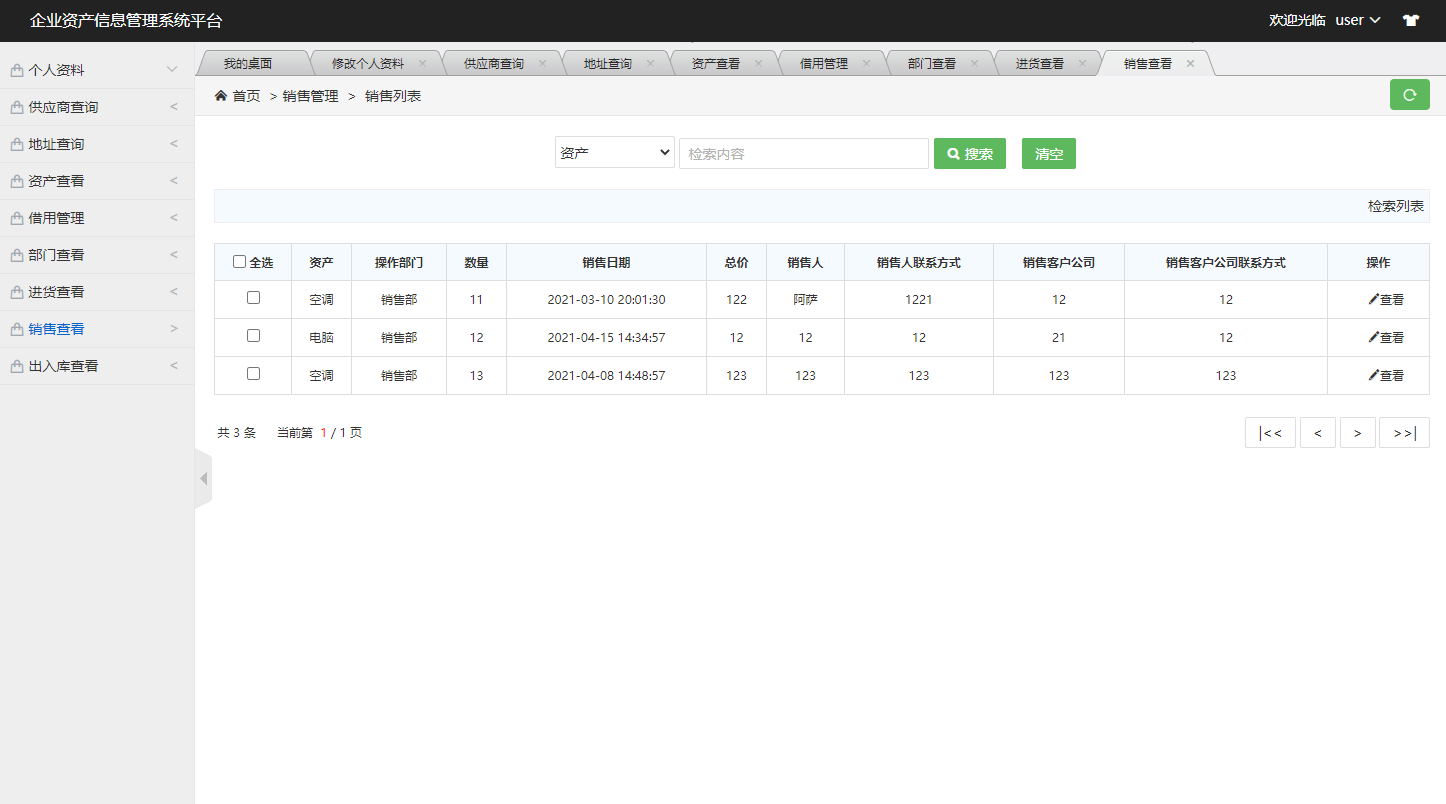Open 销售管理 from the breadcrumb
1446x804 pixels.
point(309,95)
